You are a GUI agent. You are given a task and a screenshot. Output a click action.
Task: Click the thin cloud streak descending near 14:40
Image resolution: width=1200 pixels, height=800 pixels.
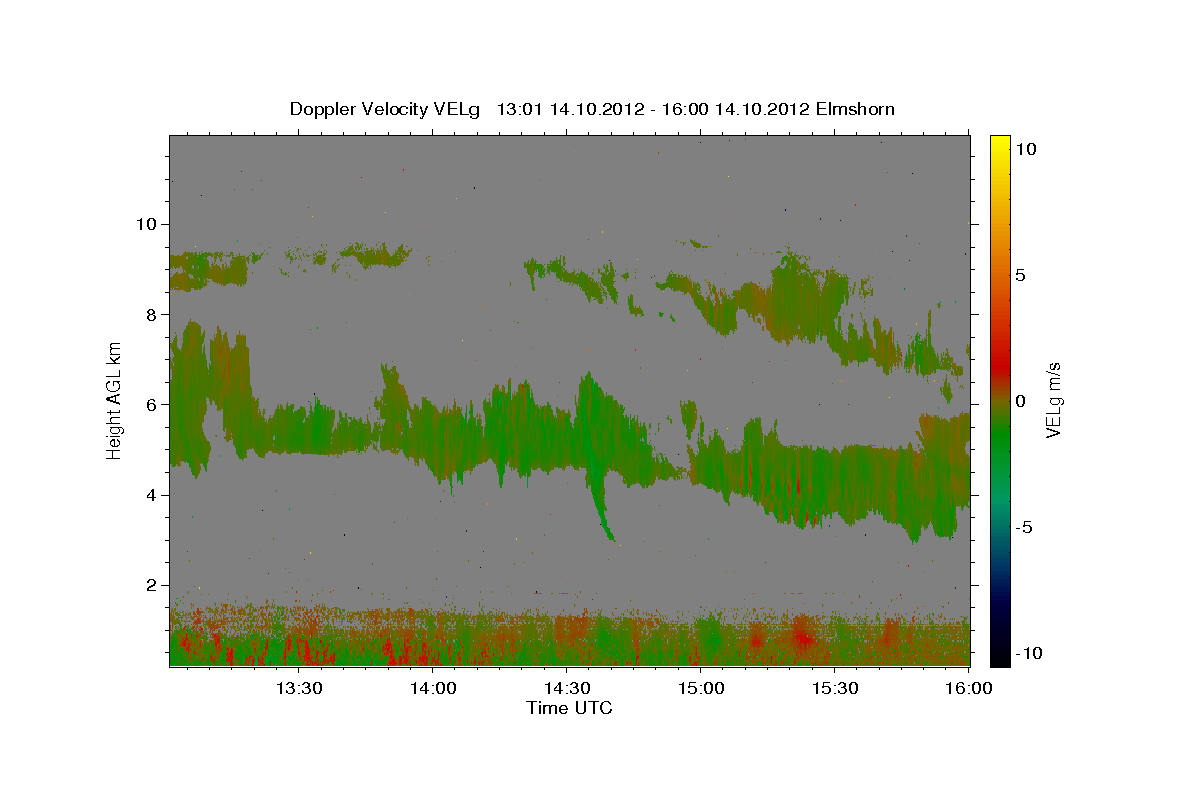click(x=601, y=508)
